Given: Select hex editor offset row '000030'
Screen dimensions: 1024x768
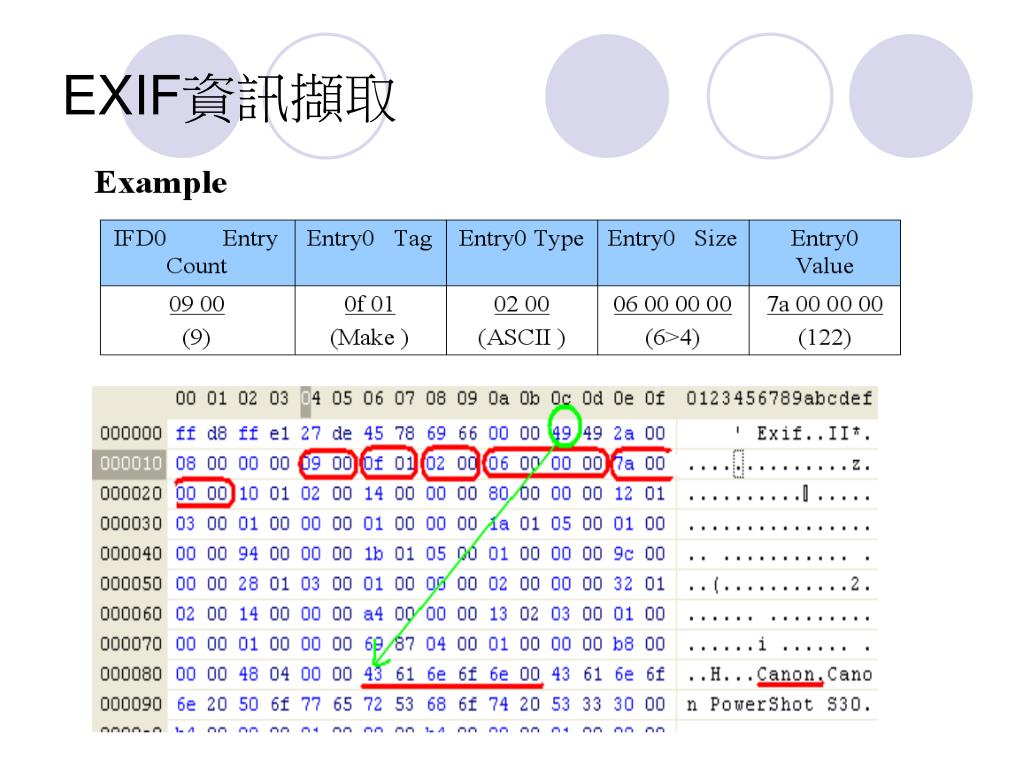Looking at the screenshot, I should click(131, 524).
